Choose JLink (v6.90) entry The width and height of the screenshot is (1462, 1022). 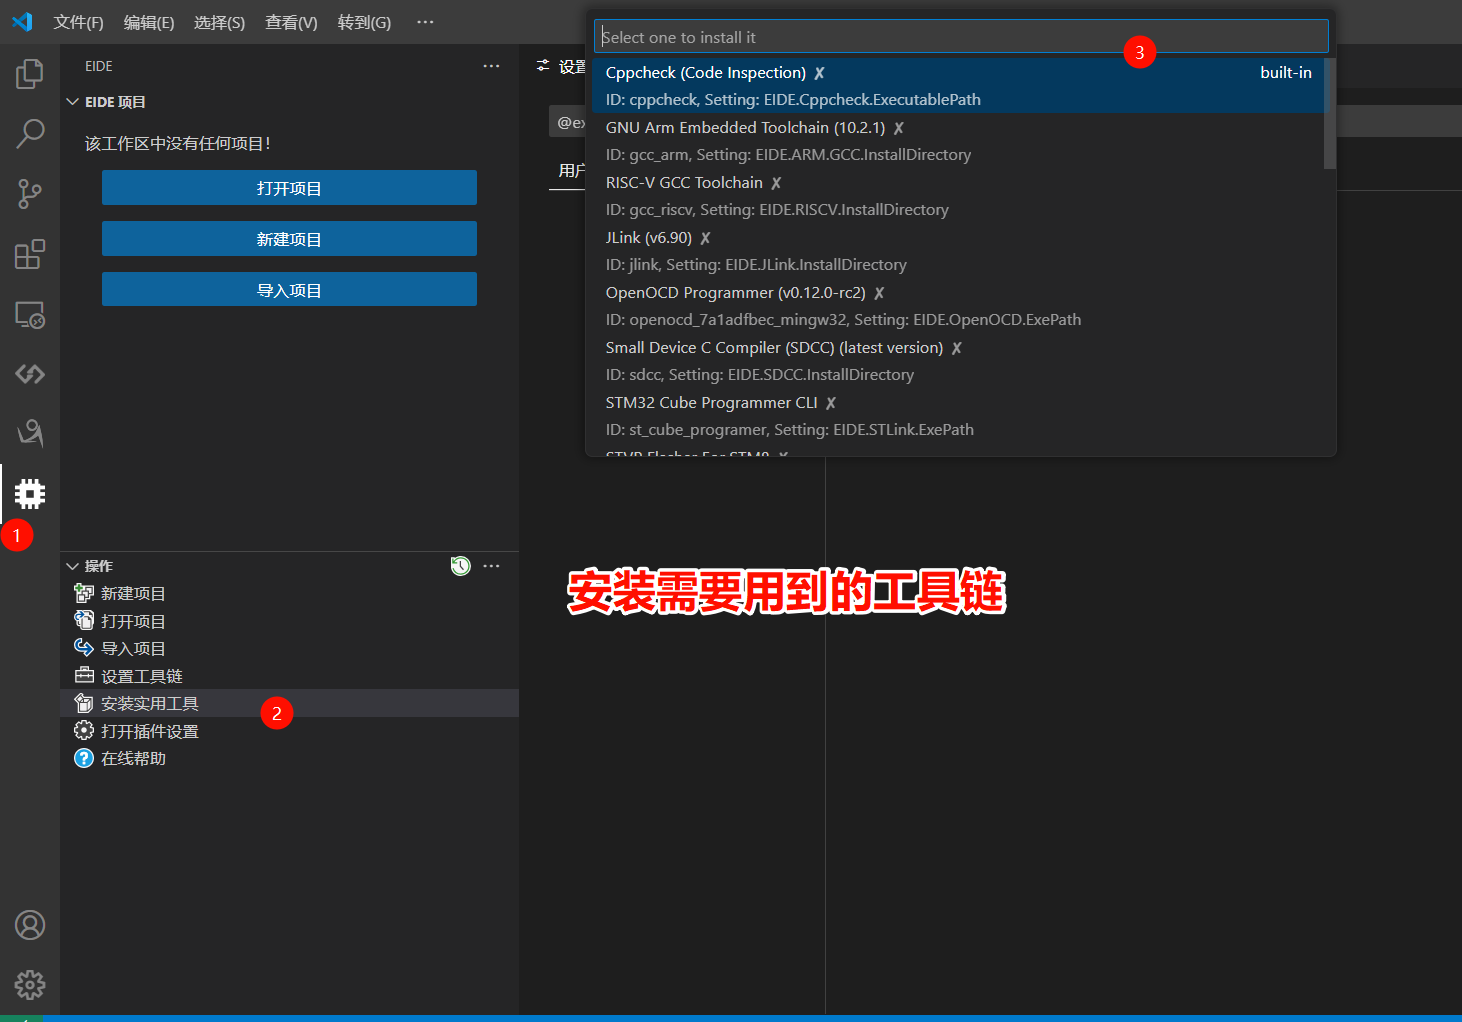point(957,251)
